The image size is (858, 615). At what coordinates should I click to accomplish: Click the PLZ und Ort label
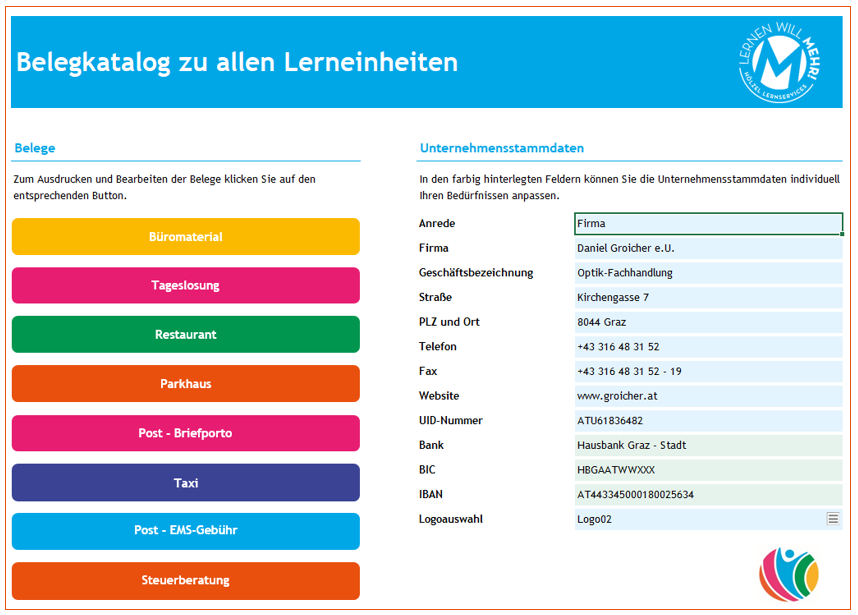[449, 322]
